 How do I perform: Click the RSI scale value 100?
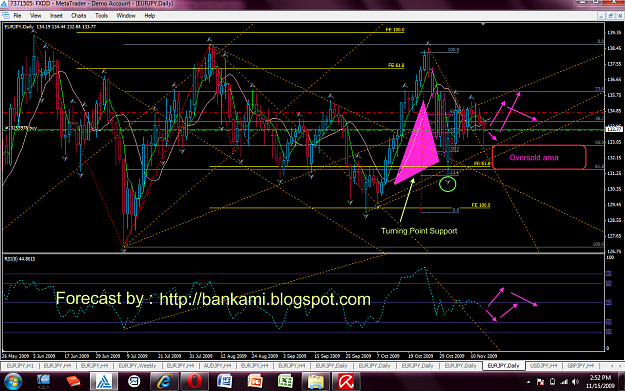pos(610,257)
